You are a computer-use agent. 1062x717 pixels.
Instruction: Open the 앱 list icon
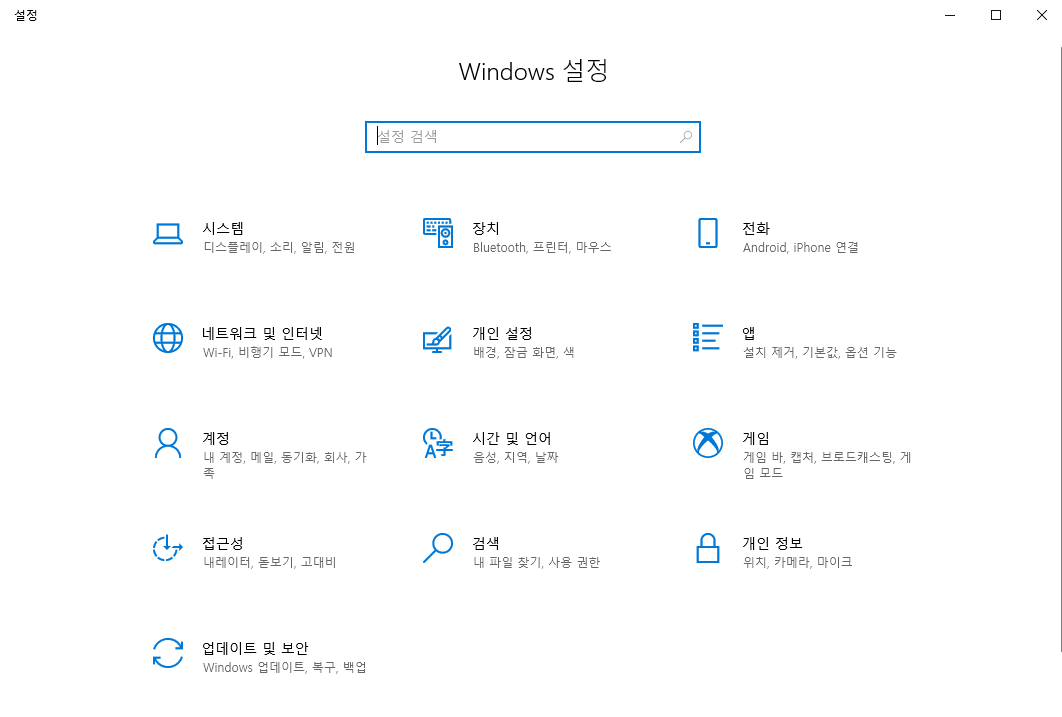[708, 337]
